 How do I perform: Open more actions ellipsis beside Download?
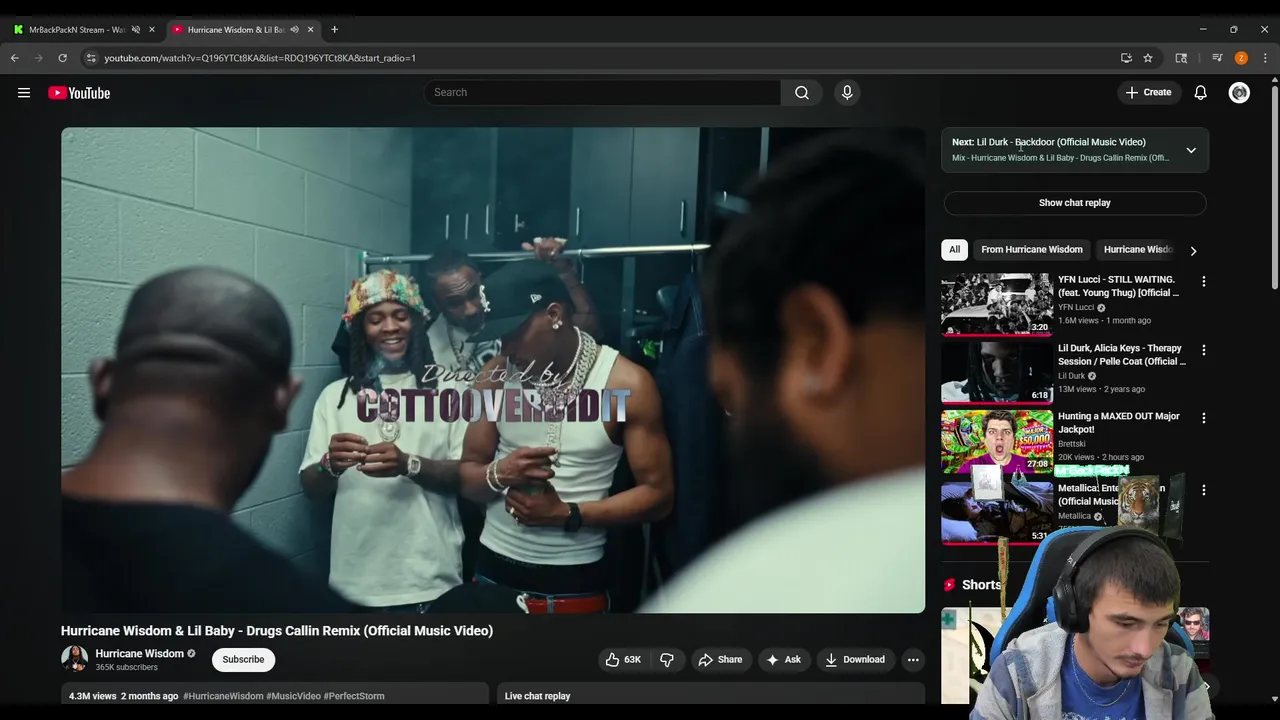912,660
